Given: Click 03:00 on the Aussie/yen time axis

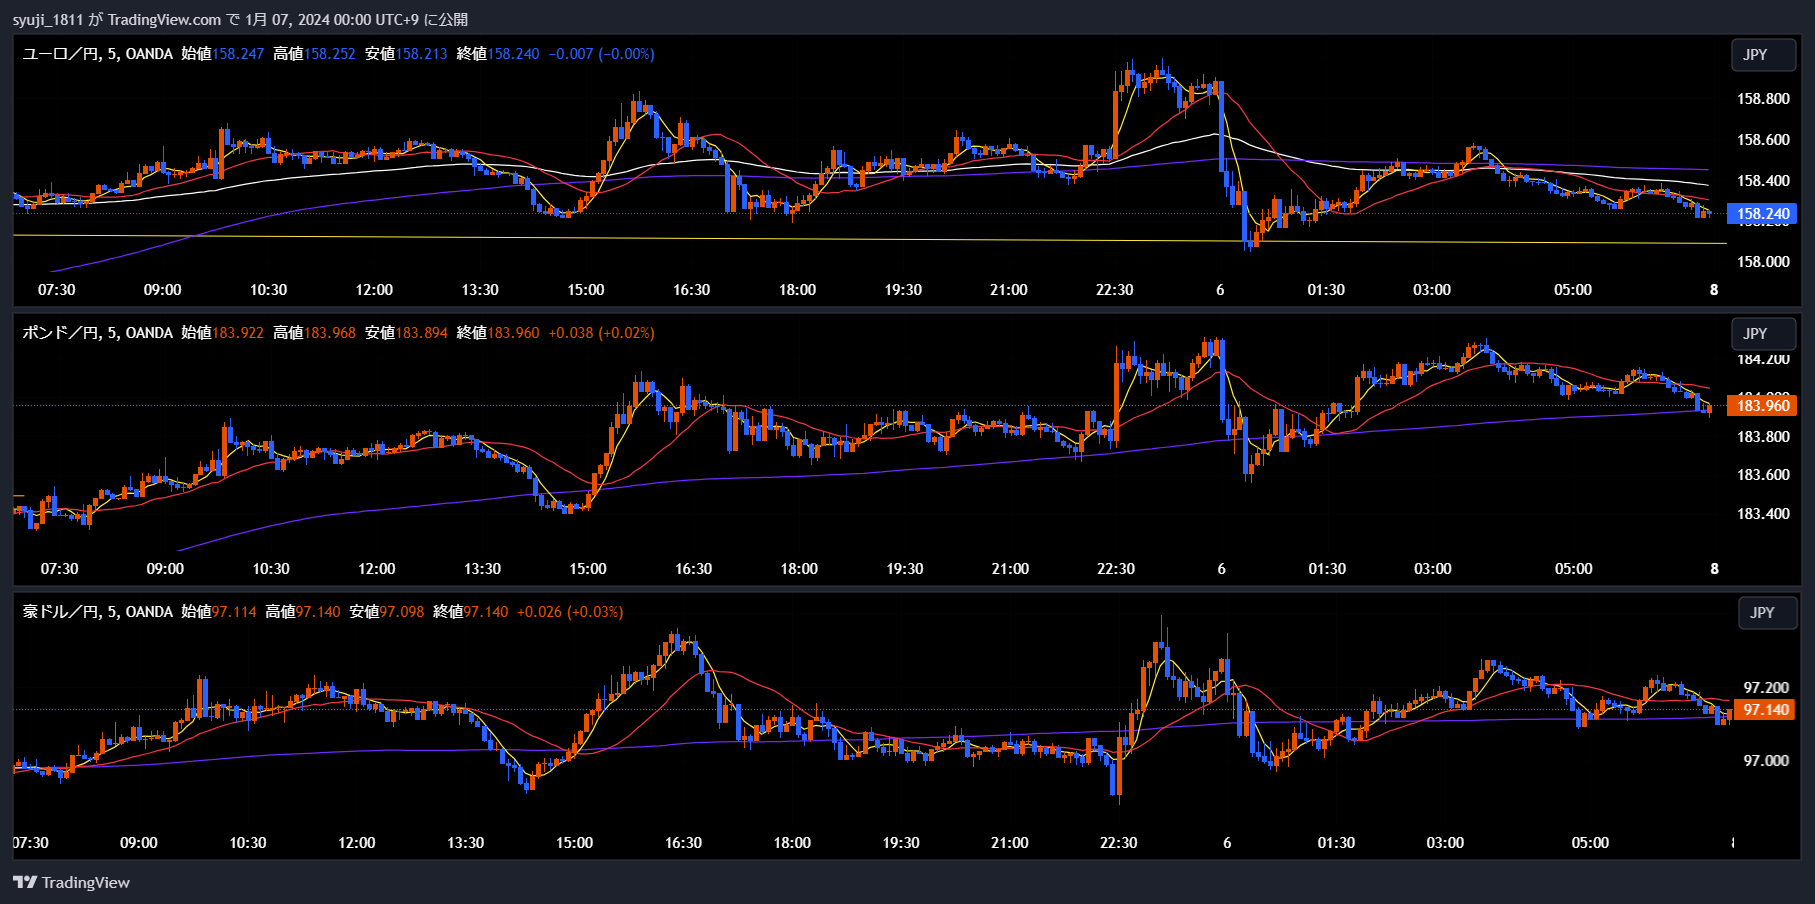Looking at the screenshot, I should (x=1445, y=843).
